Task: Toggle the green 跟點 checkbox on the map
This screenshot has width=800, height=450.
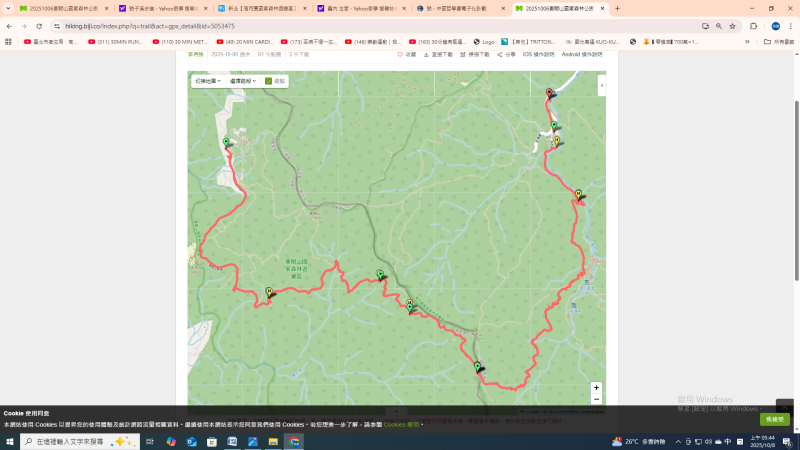Action: 268,81
